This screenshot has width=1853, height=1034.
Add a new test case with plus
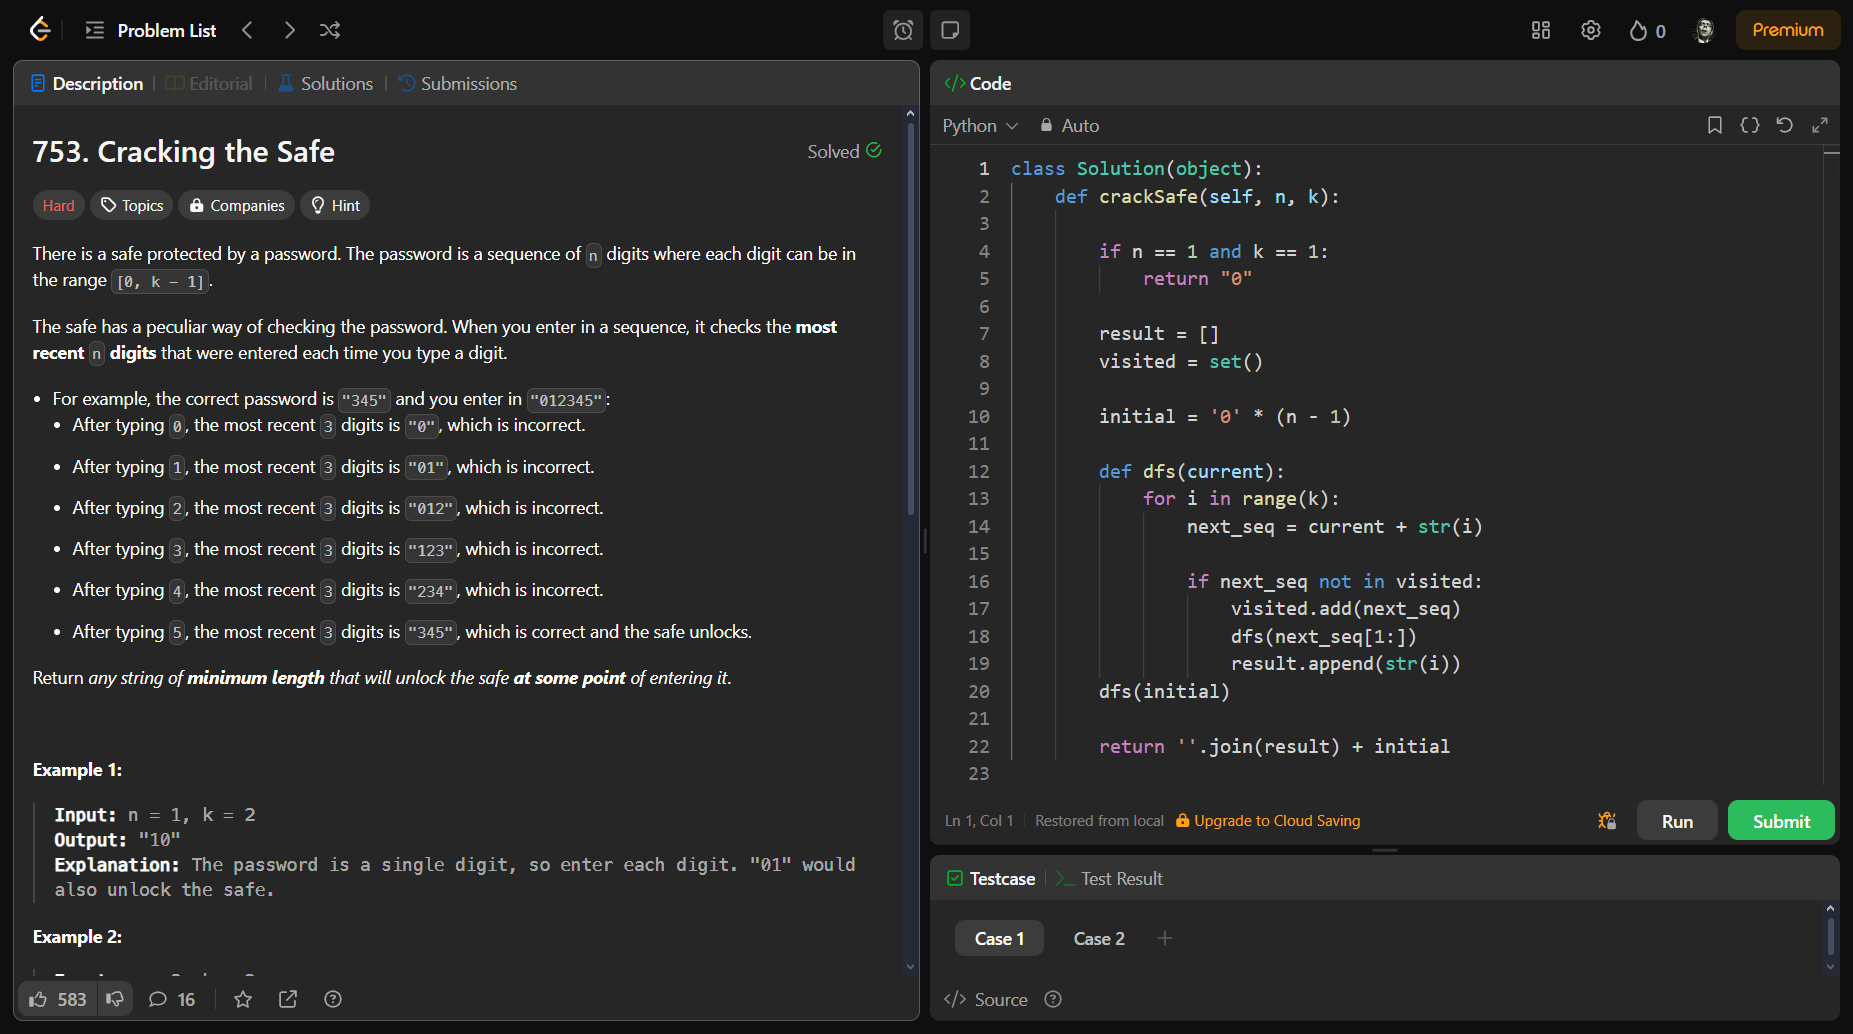tap(1164, 938)
